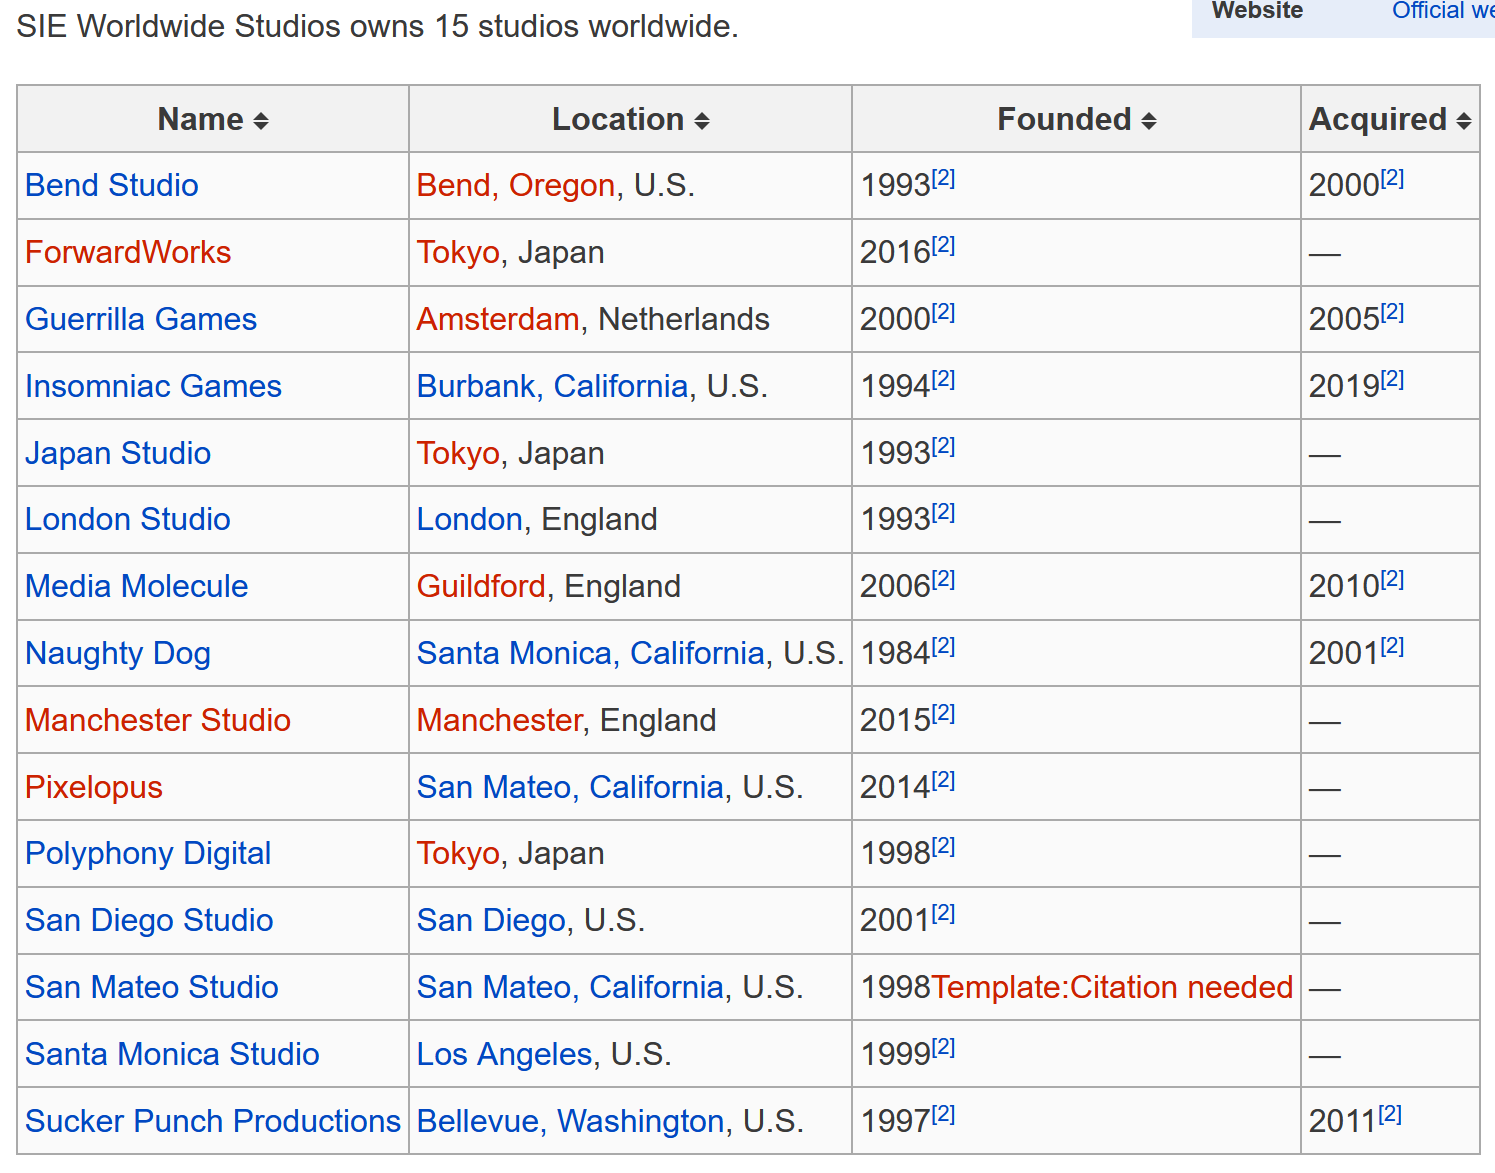Viewport: 1495px width, 1173px height.
Task: Open citation [2] beside Insomniac's 2019
Action: coord(1392,379)
